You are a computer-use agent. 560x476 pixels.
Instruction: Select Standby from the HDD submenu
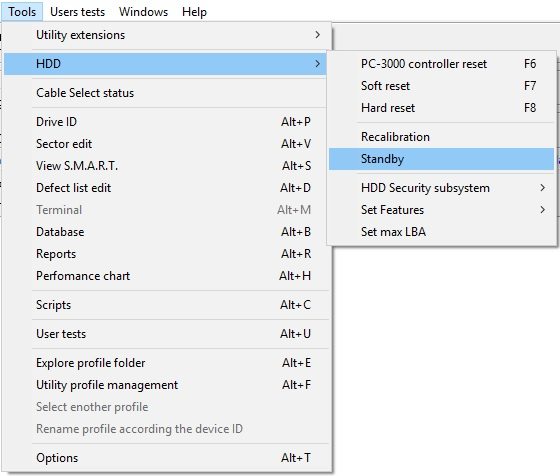click(441, 159)
